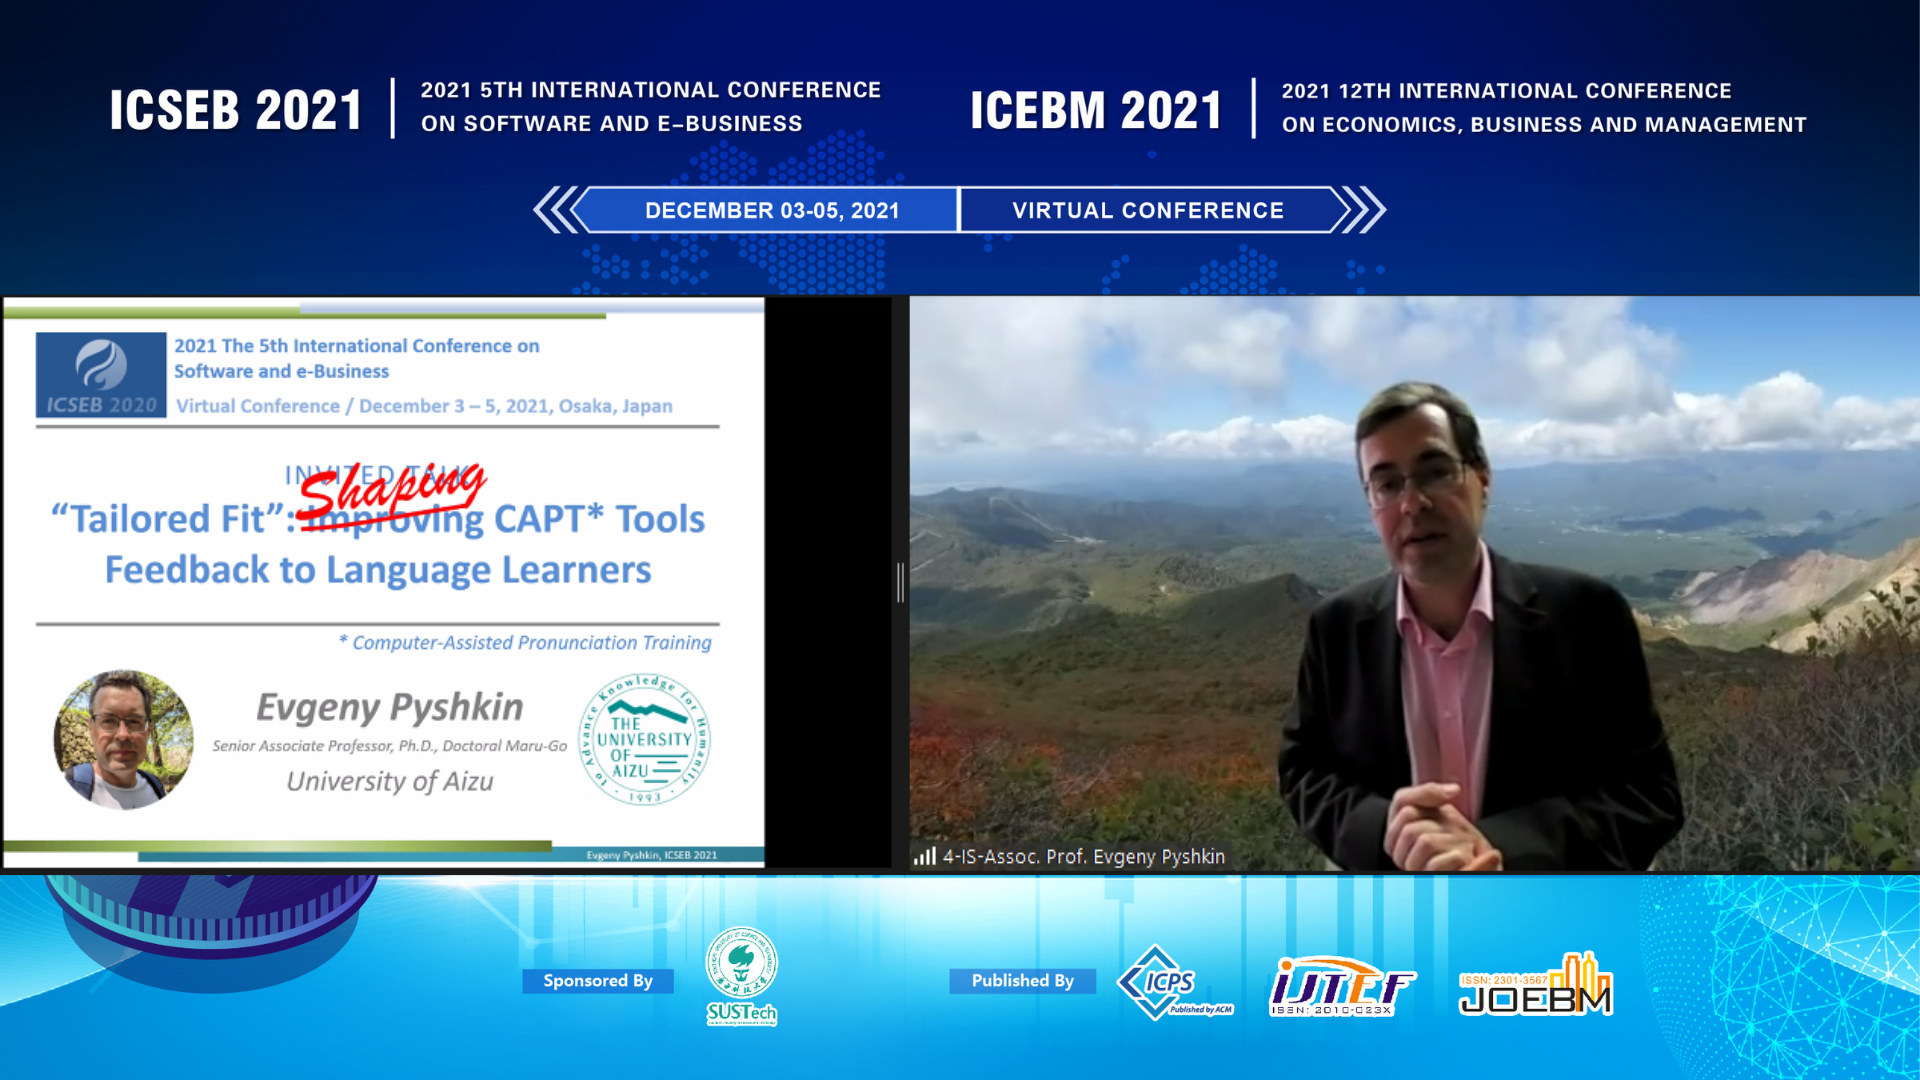Click '* Computer-Assisted Pronunciation Training' footnote
This screenshot has height=1080, width=1920.
coord(525,643)
